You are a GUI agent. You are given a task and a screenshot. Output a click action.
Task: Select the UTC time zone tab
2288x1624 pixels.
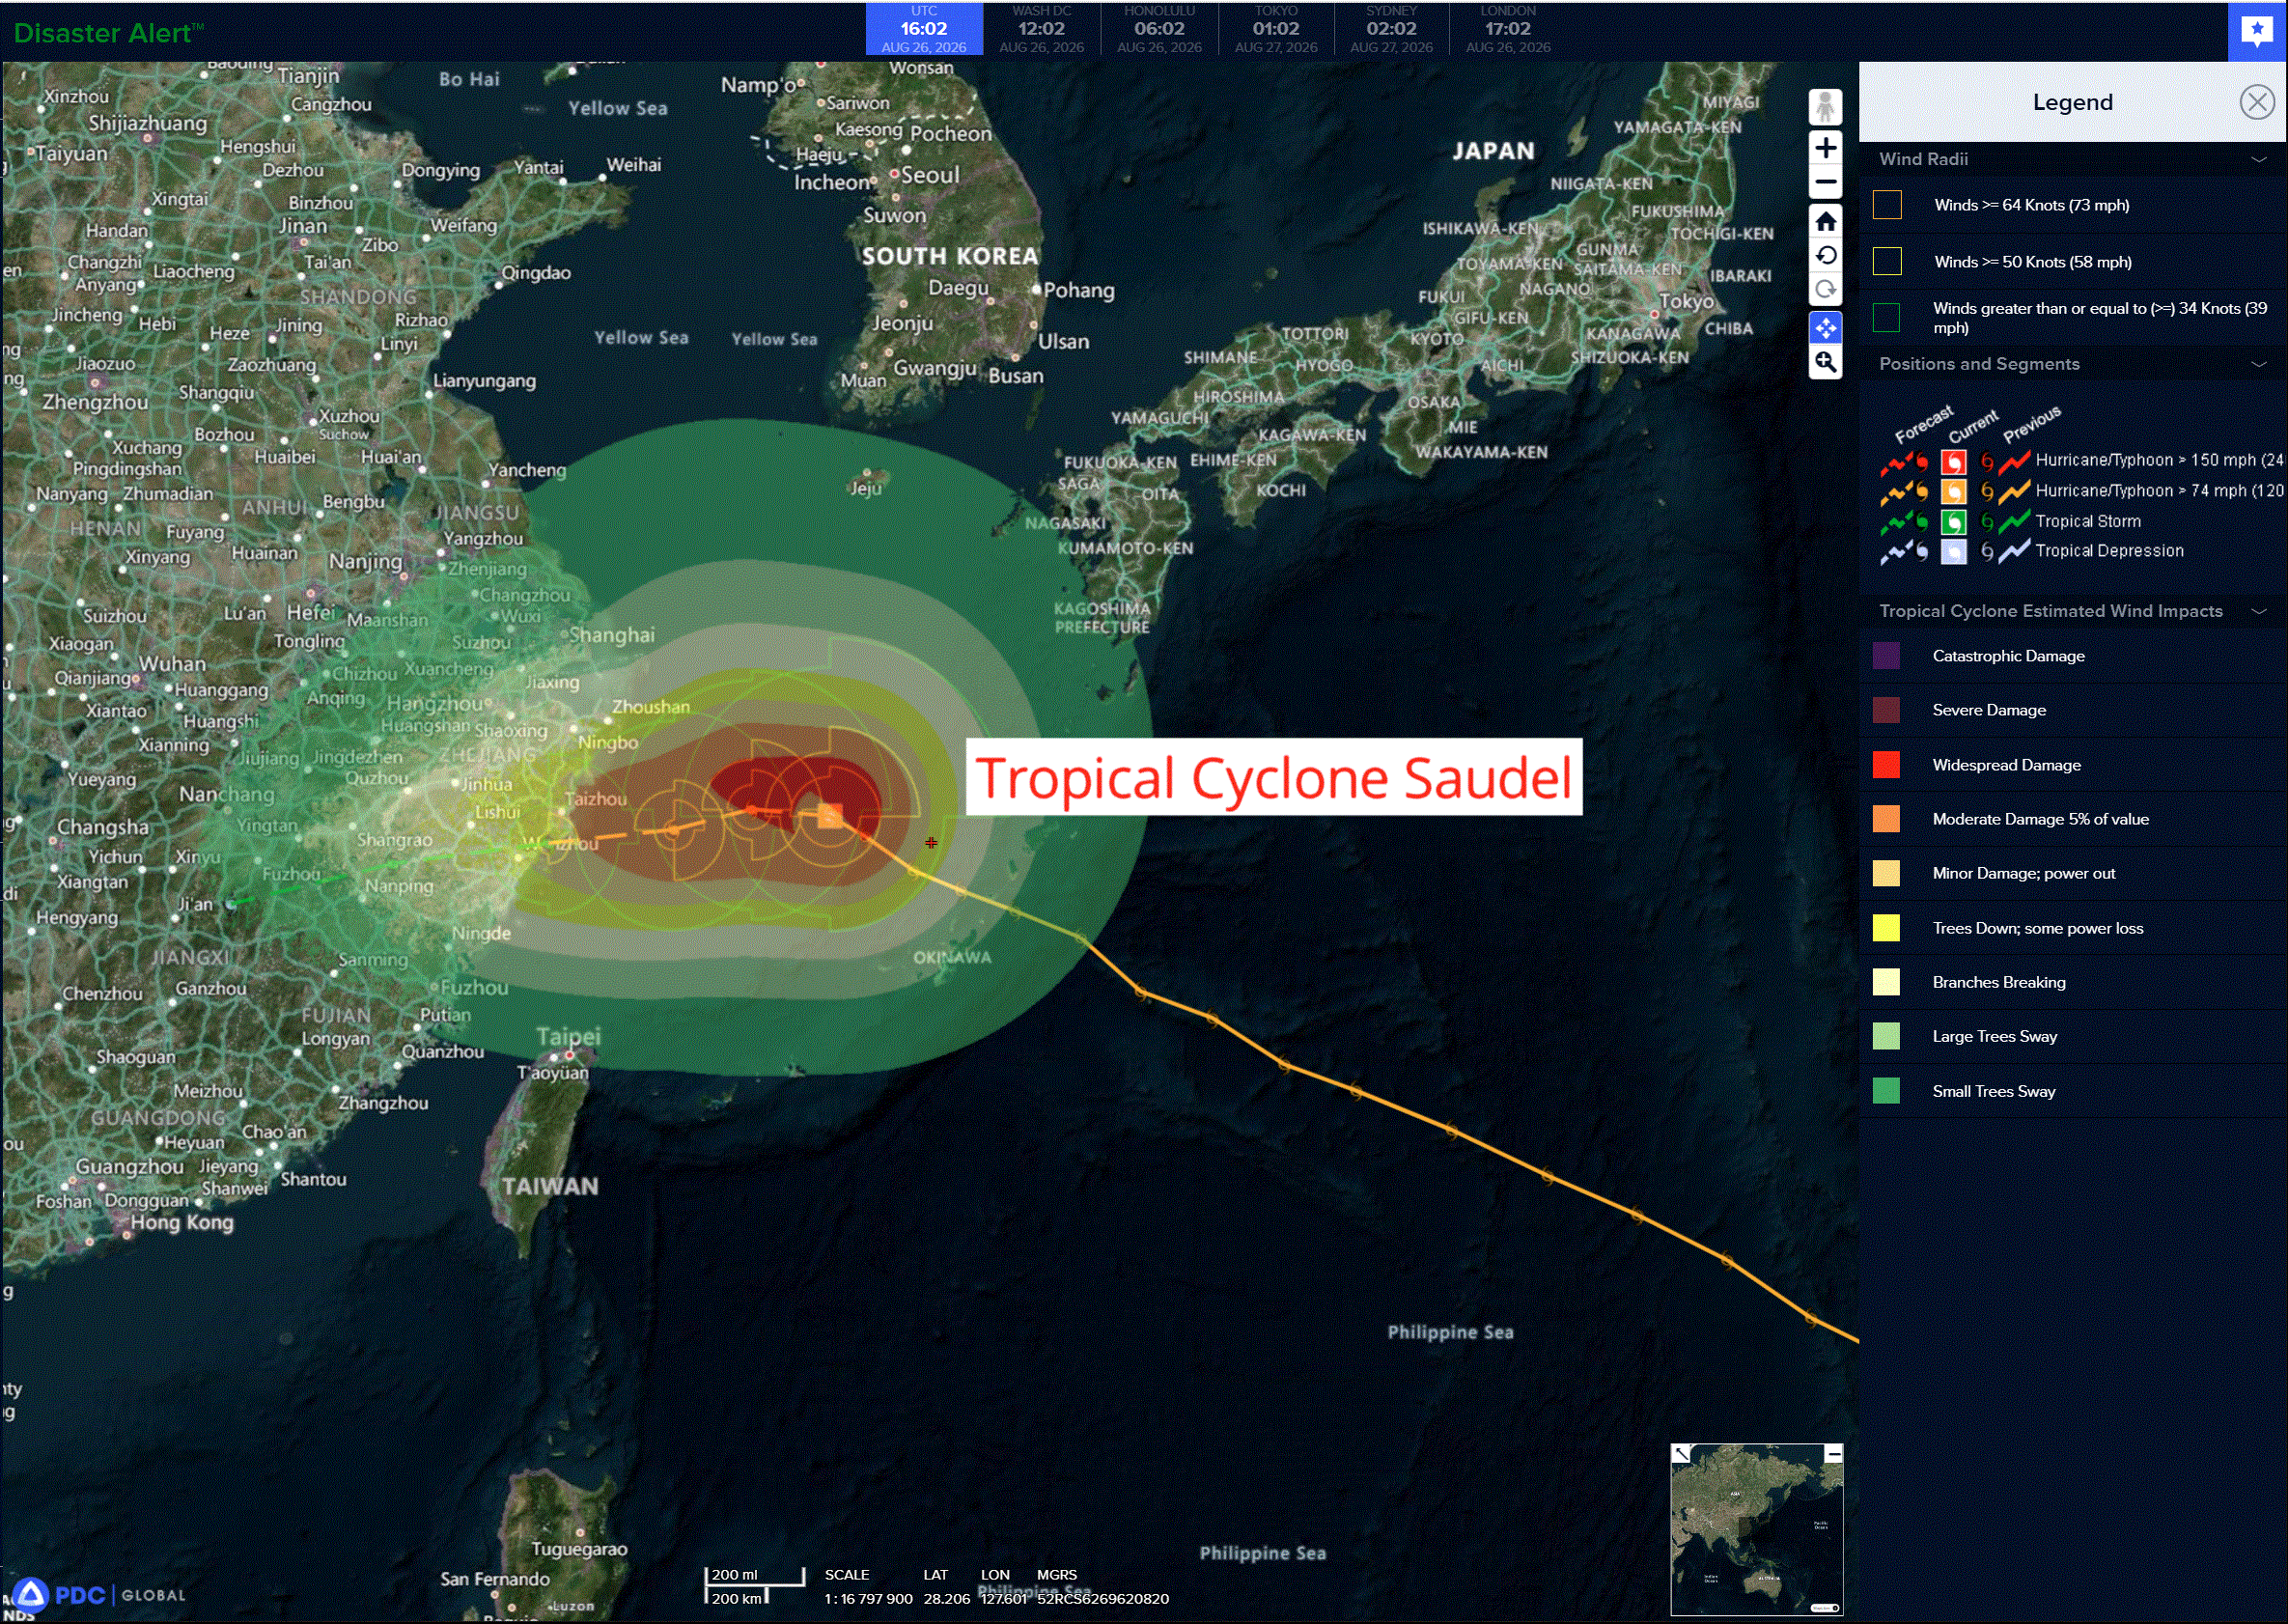(x=924, y=29)
